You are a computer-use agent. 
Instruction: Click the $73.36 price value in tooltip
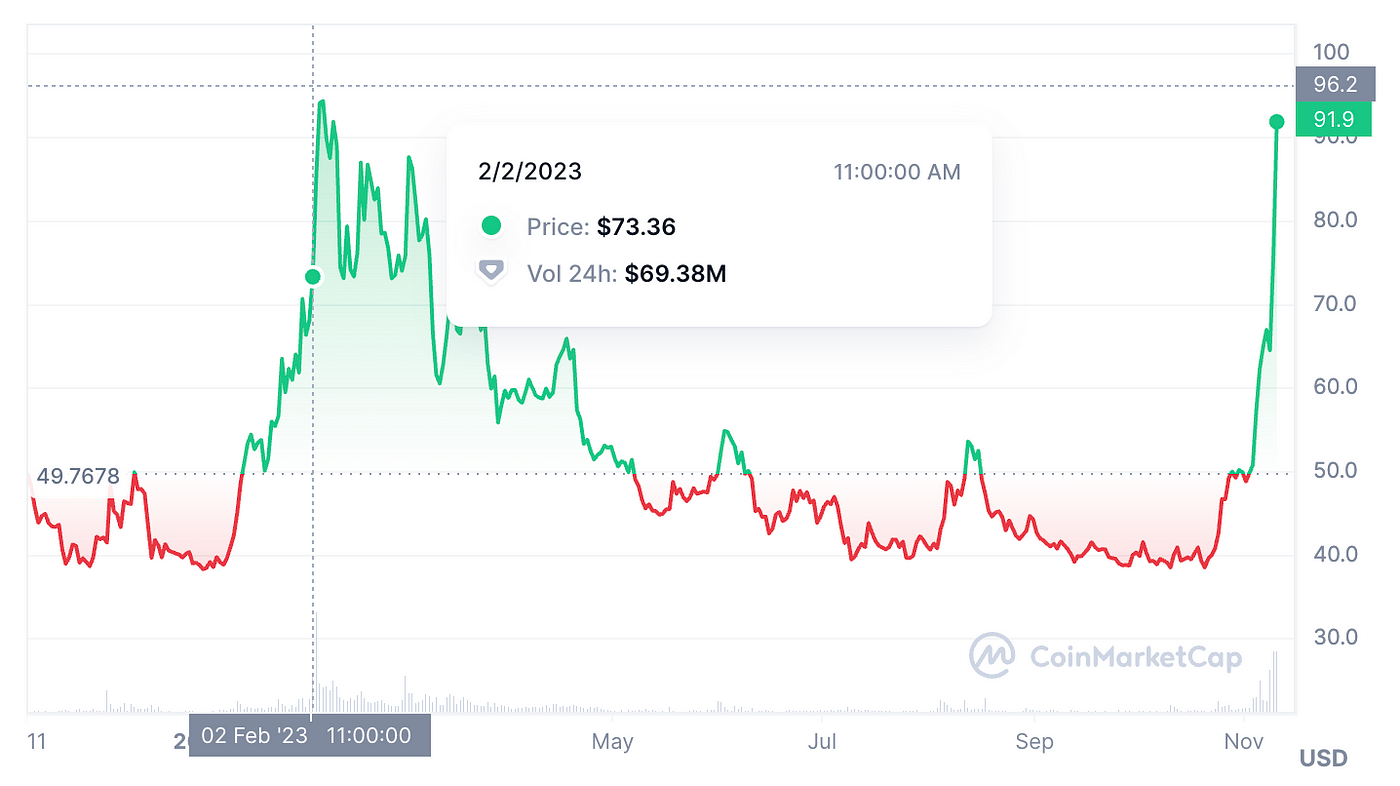click(x=636, y=227)
